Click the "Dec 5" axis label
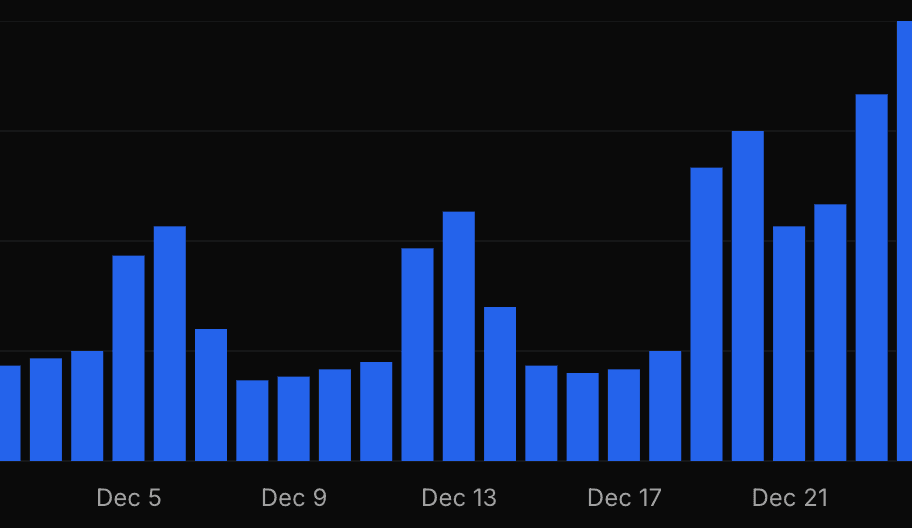Screen dimensions: 912x528 tap(128, 498)
